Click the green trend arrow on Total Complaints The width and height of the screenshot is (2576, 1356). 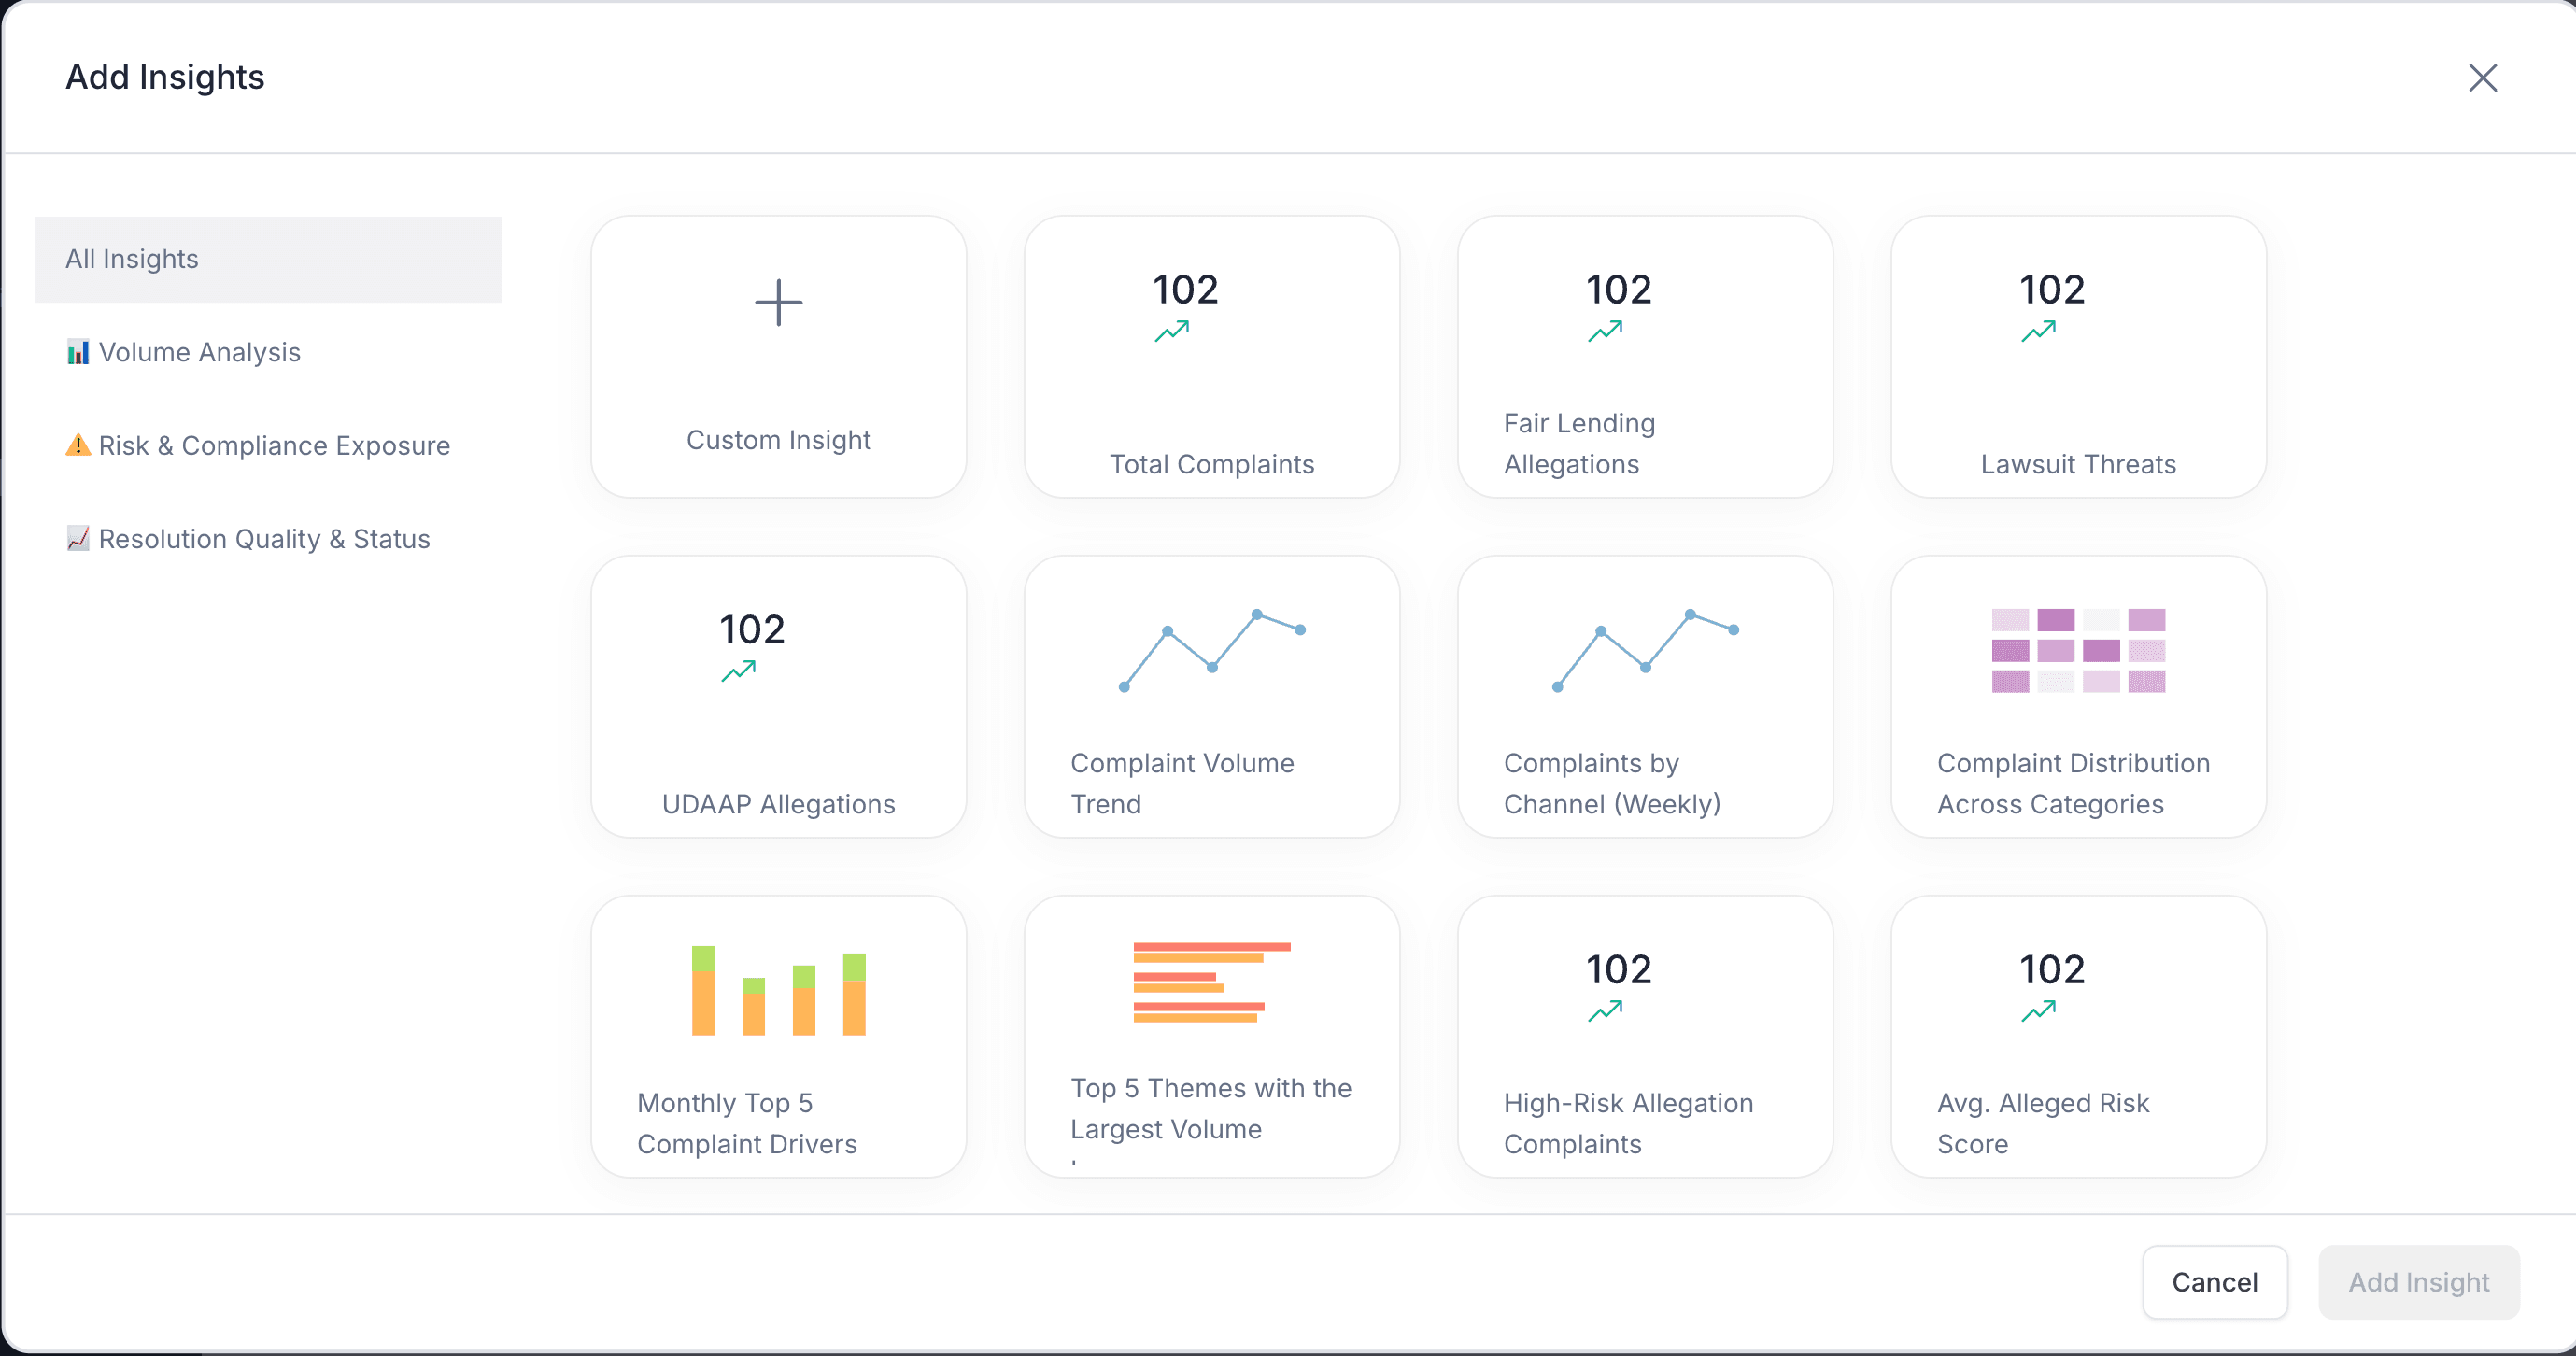pyautogui.click(x=1172, y=330)
